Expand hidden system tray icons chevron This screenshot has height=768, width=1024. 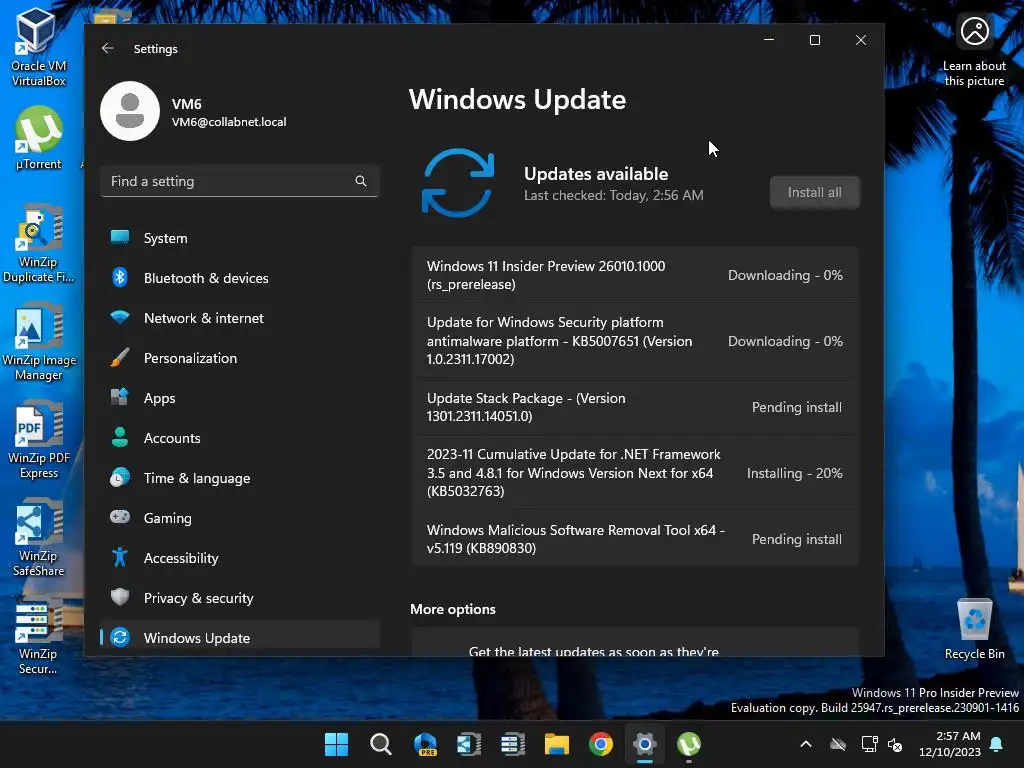806,744
